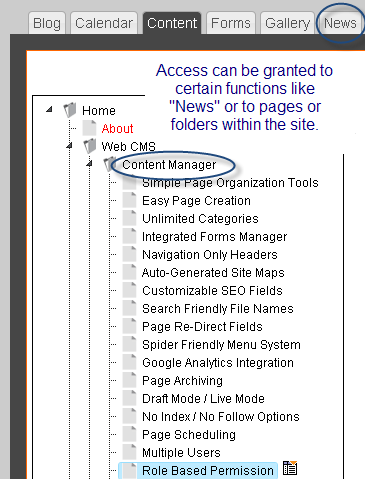The width and height of the screenshot is (365, 479).
Task: Open the Gallery tab
Action: pyautogui.click(x=288, y=23)
